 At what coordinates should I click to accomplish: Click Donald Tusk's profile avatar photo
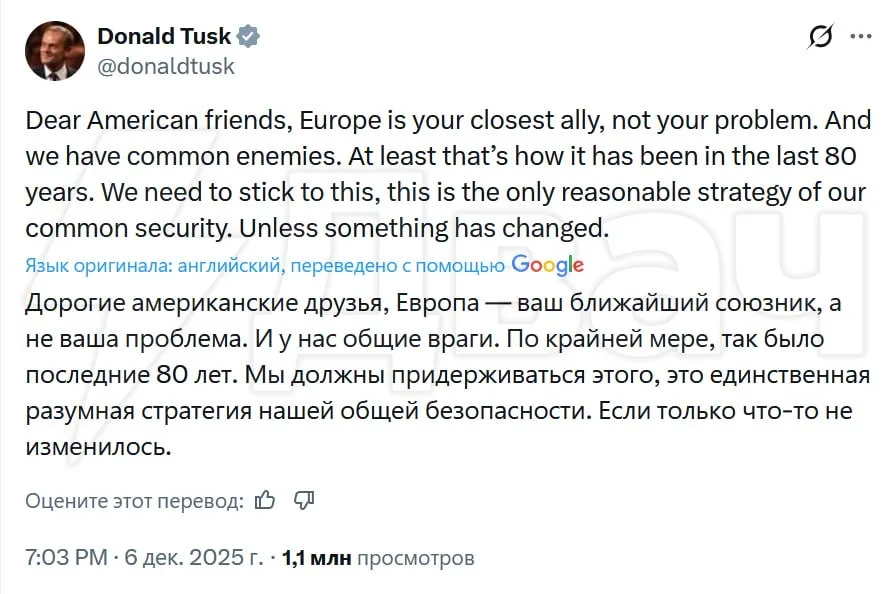[x=54, y=51]
